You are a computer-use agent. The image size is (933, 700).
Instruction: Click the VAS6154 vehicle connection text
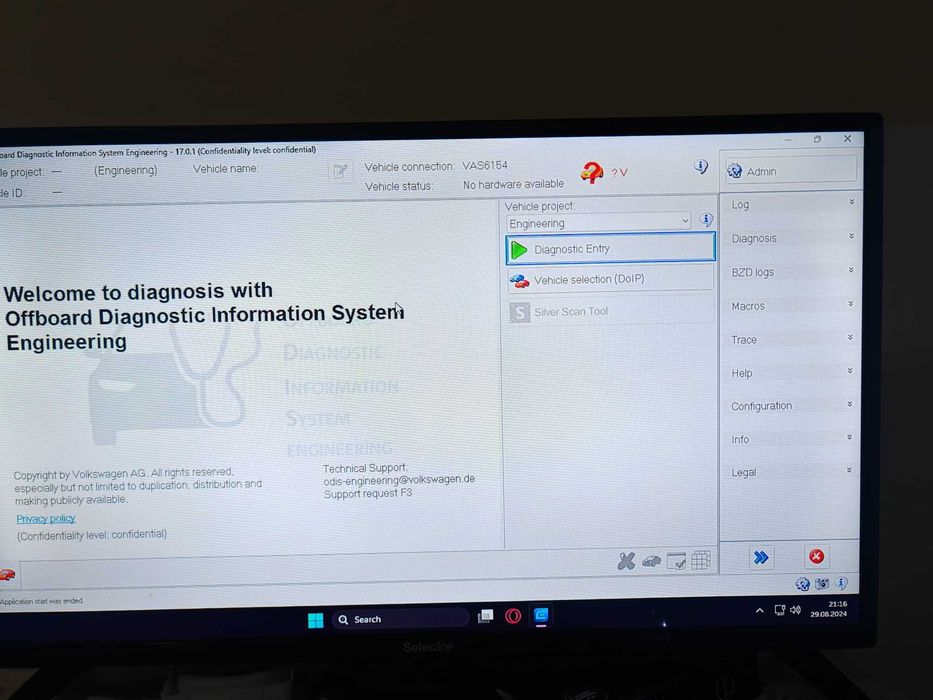[485, 165]
